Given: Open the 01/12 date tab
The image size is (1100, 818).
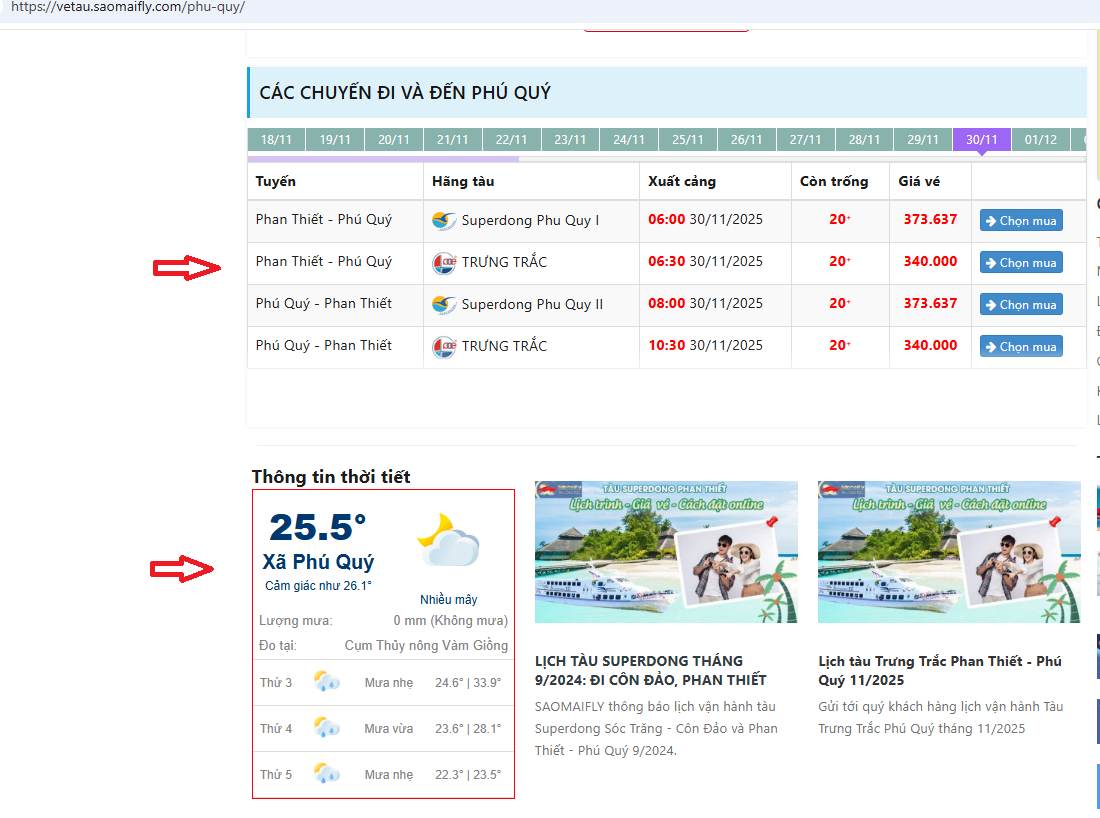Looking at the screenshot, I should tap(1040, 140).
